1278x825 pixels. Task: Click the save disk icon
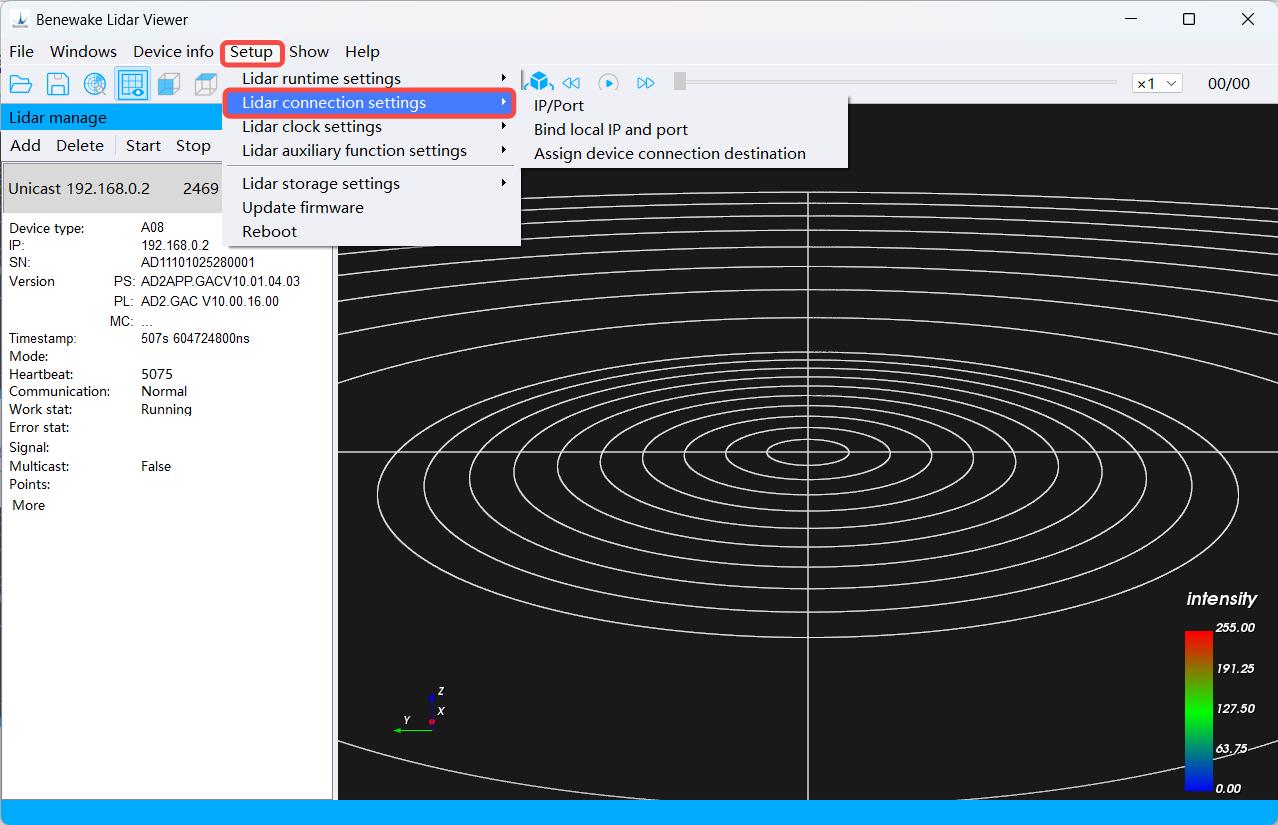(58, 85)
